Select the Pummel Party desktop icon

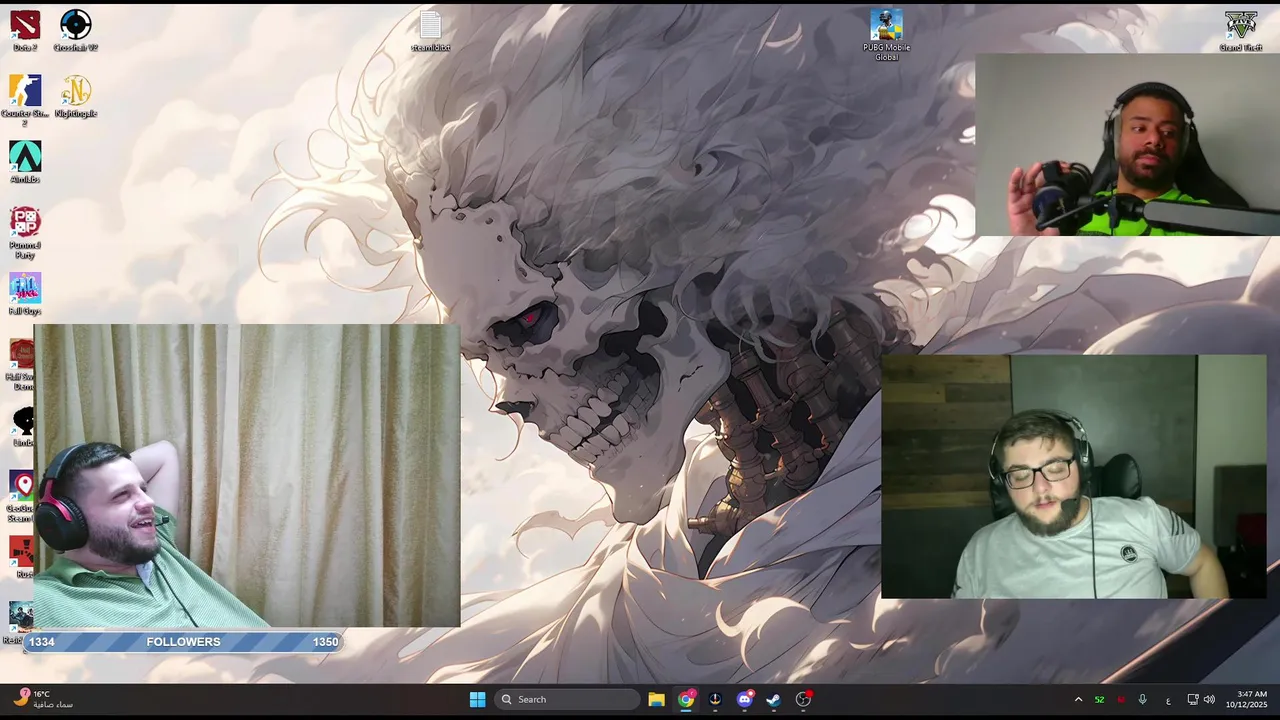25,233
